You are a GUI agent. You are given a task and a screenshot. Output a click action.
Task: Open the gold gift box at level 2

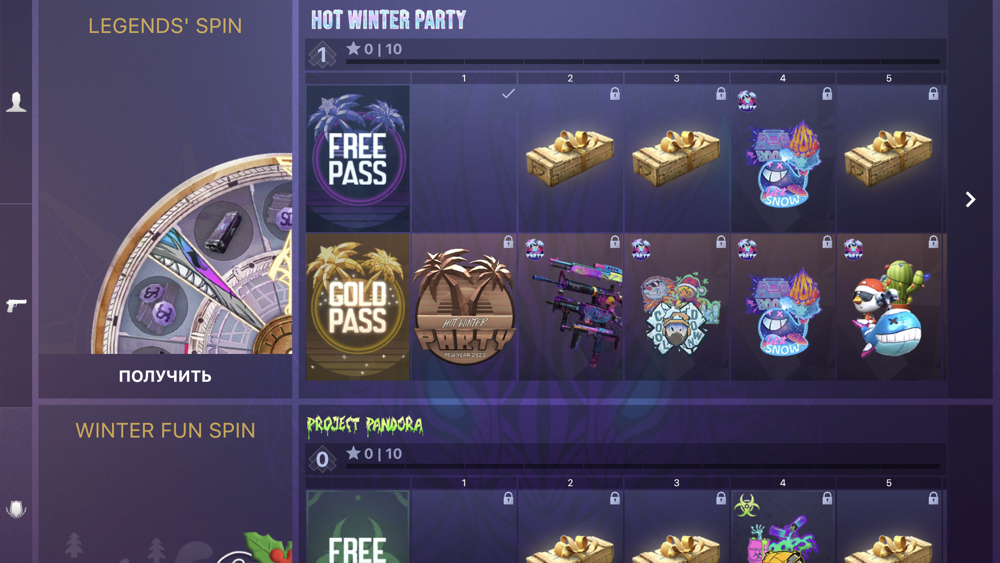(x=570, y=158)
